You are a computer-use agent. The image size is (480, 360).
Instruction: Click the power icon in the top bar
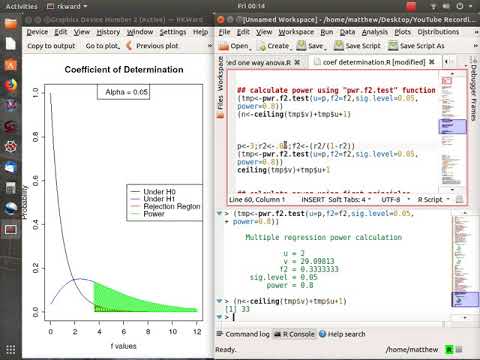pyautogui.click(x=460, y=6)
